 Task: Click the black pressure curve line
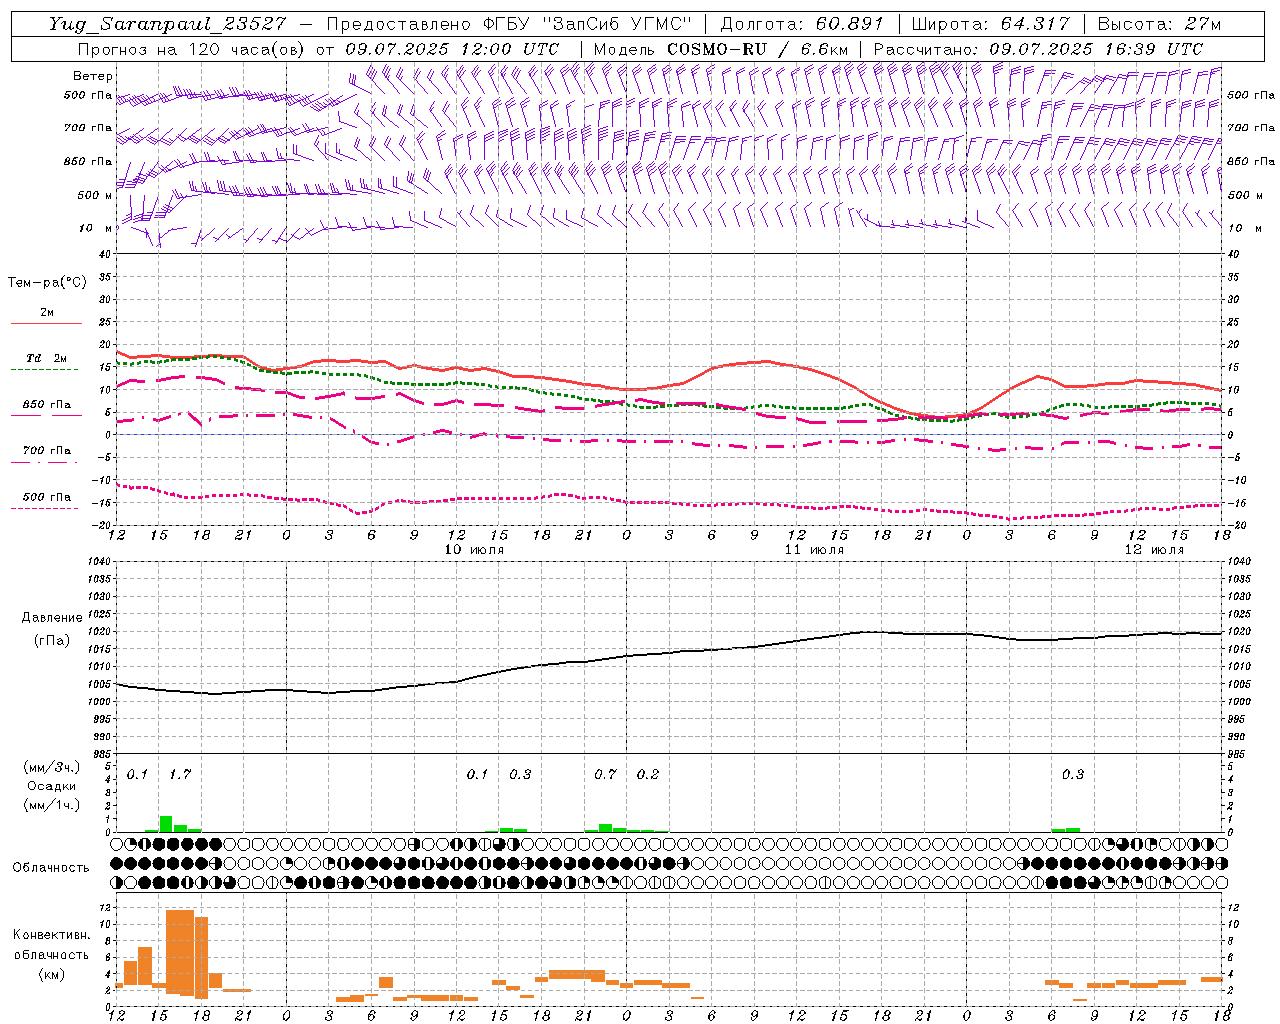(x=670, y=653)
